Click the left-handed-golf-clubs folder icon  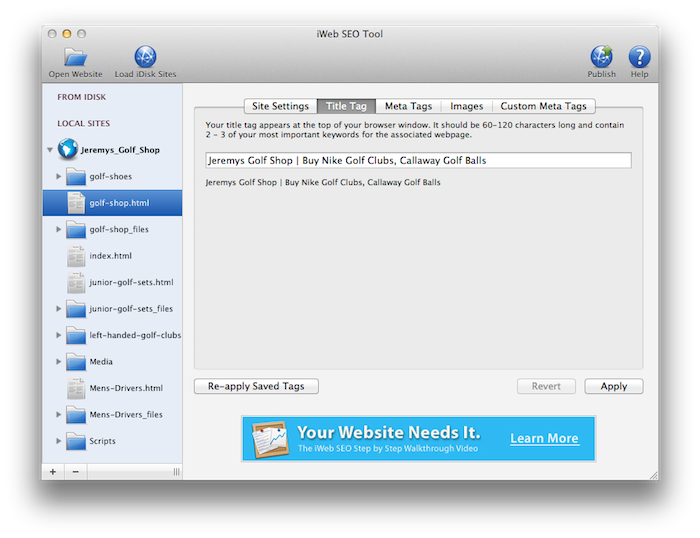tap(76, 335)
